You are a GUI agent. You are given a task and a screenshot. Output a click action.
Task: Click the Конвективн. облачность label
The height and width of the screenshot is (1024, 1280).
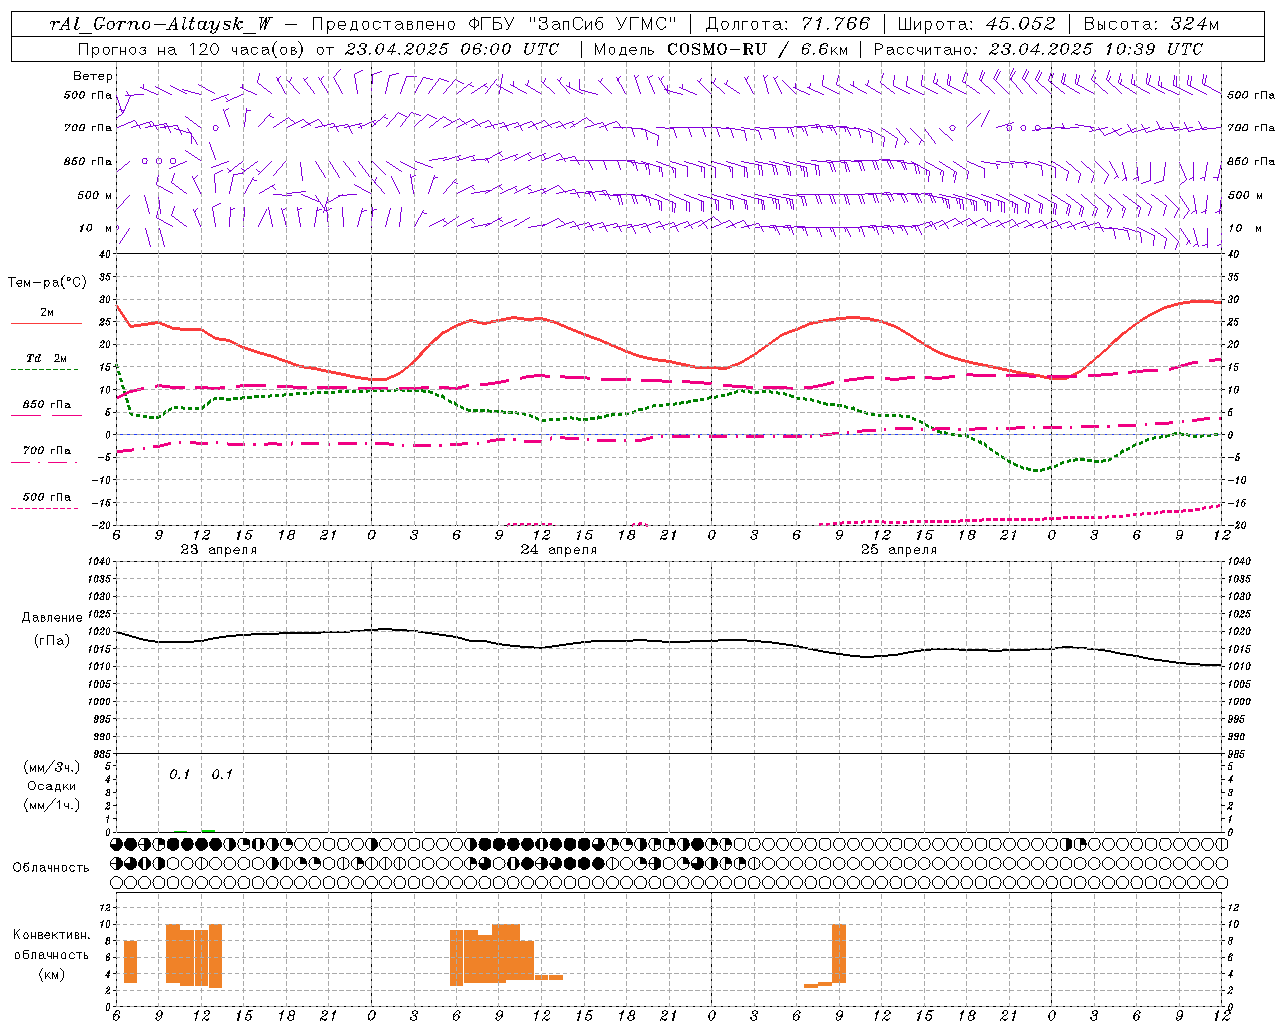[51, 945]
